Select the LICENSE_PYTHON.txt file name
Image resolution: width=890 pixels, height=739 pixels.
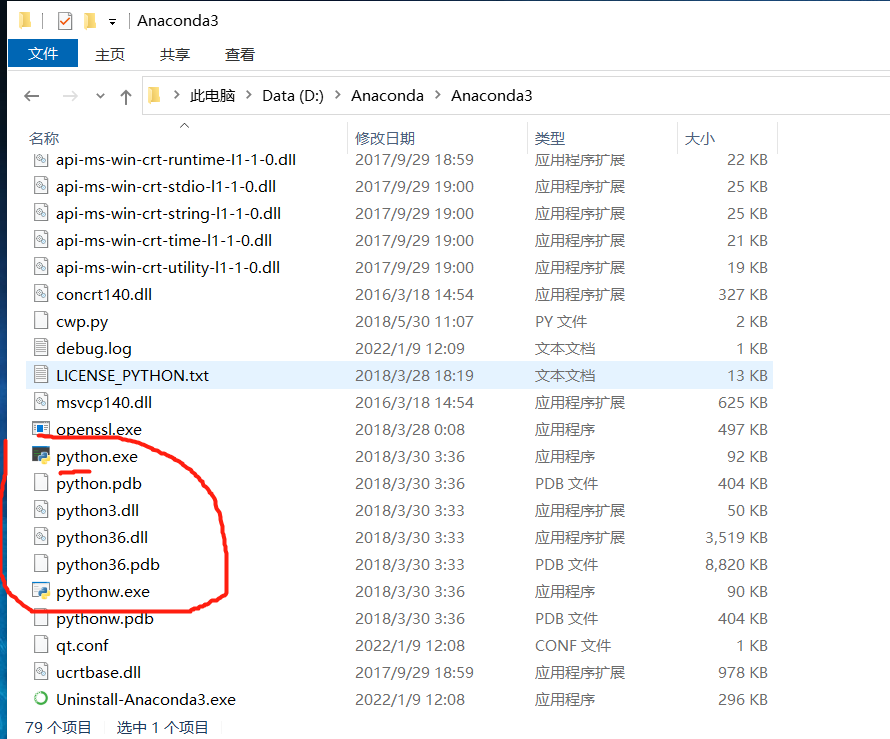point(132,375)
